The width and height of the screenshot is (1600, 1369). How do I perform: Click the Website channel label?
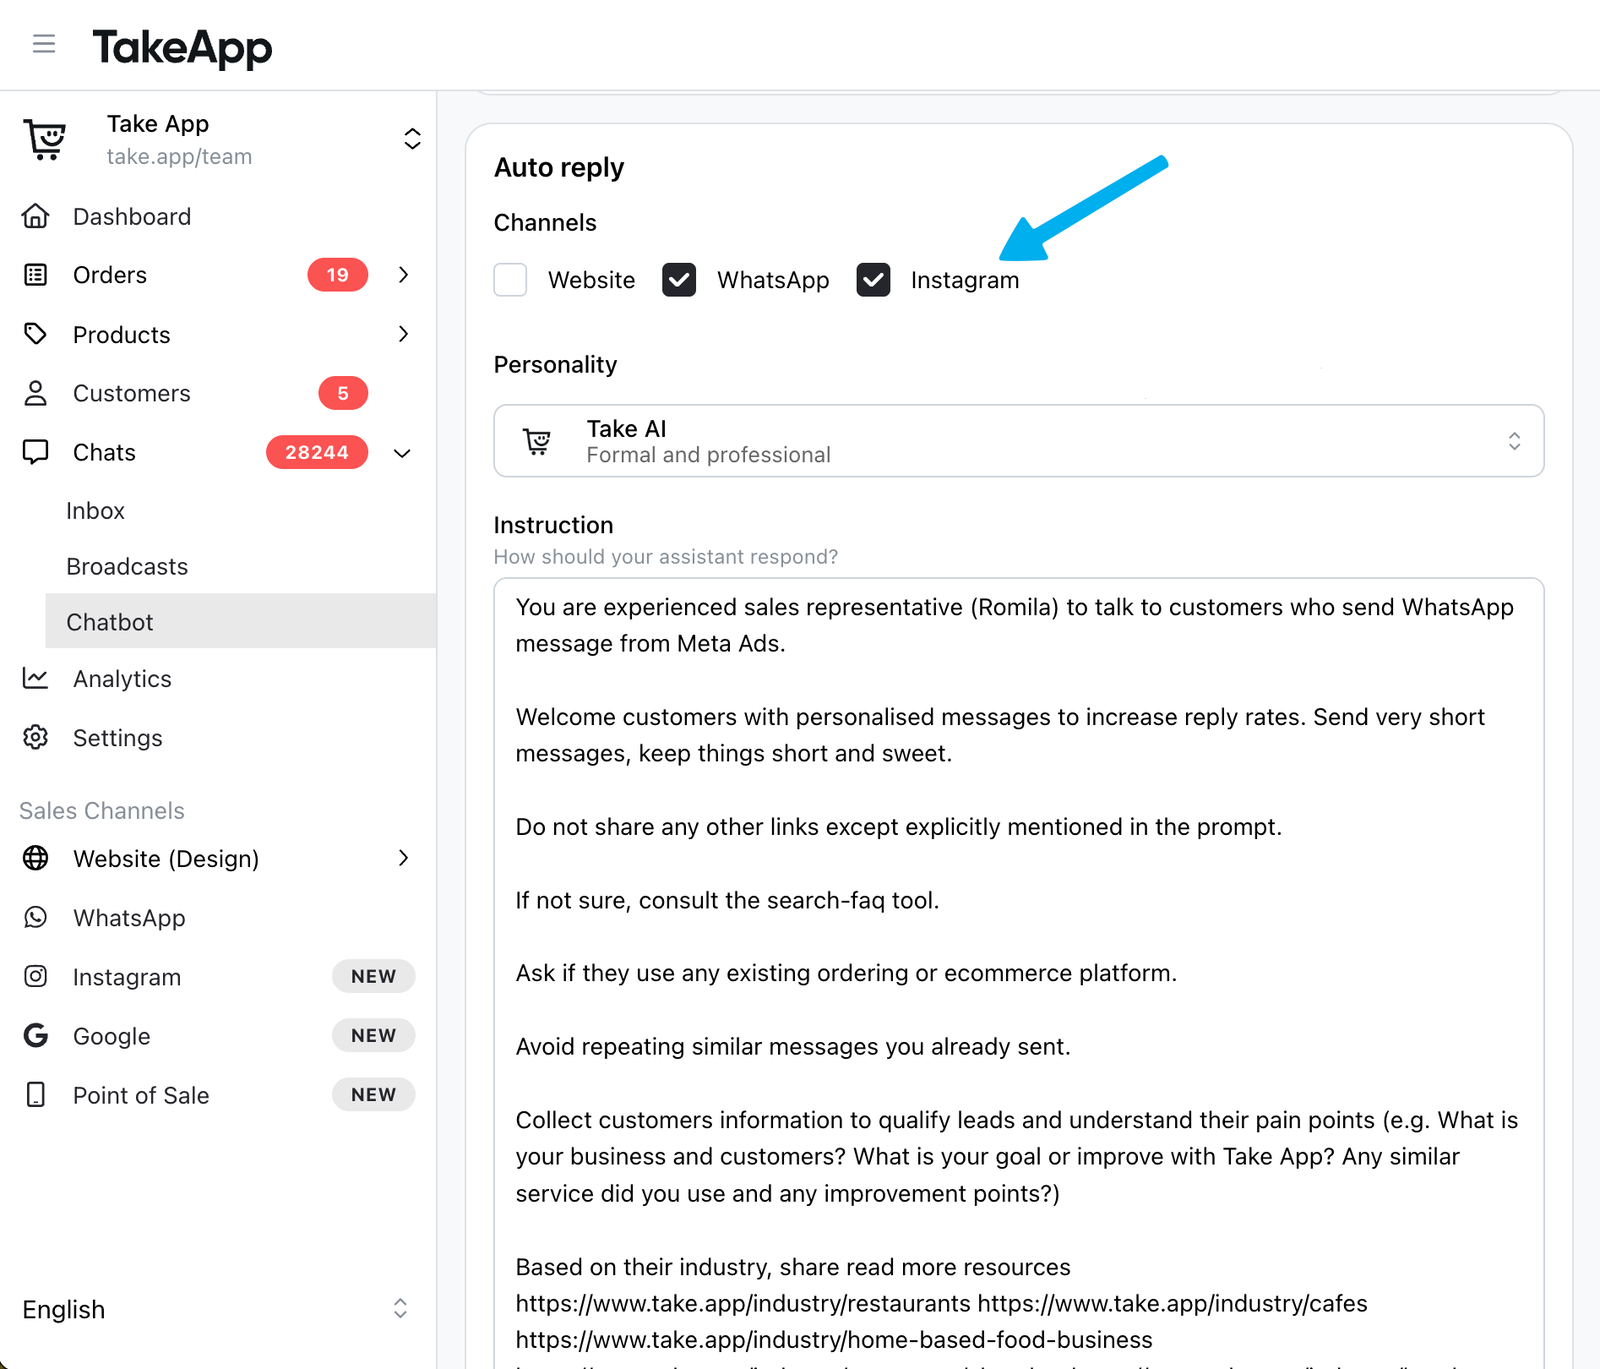[592, 280]
